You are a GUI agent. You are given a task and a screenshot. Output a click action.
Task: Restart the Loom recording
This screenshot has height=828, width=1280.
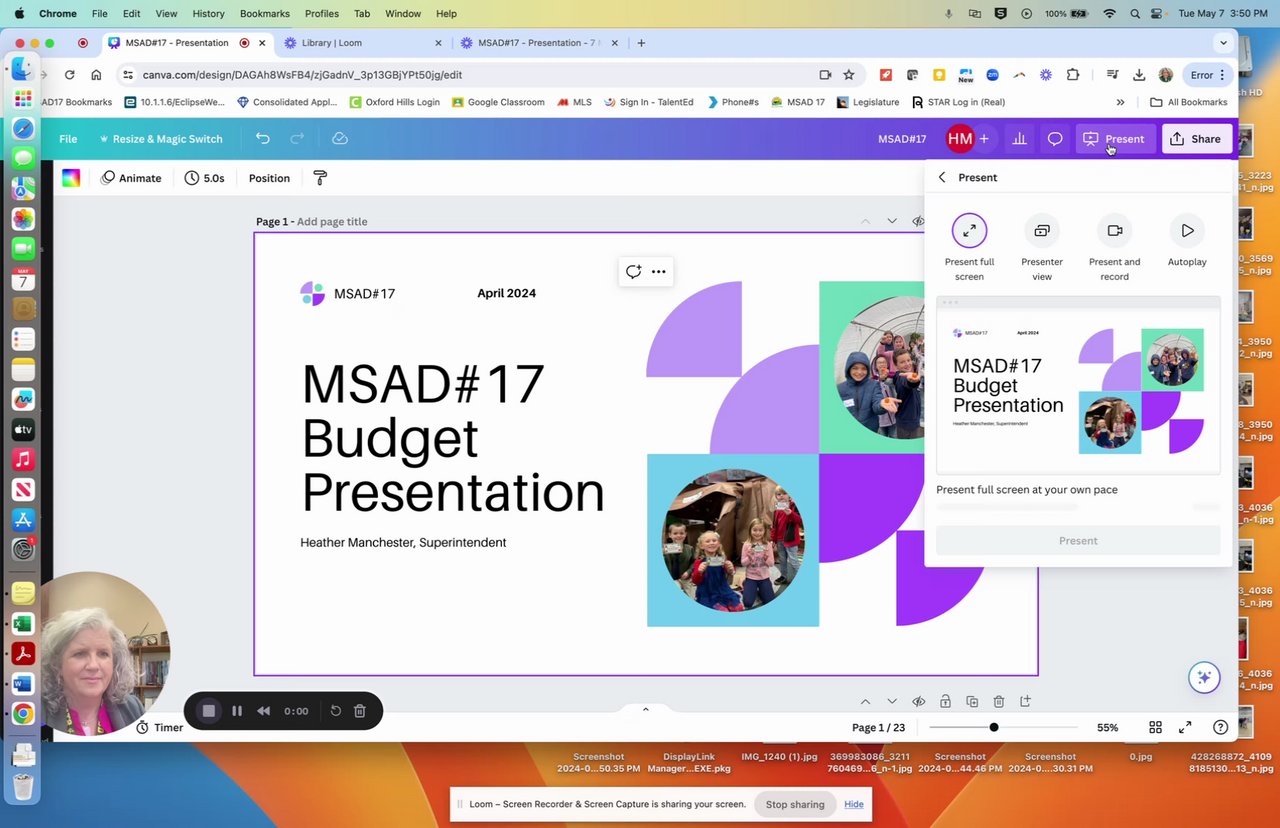[336, 711]
